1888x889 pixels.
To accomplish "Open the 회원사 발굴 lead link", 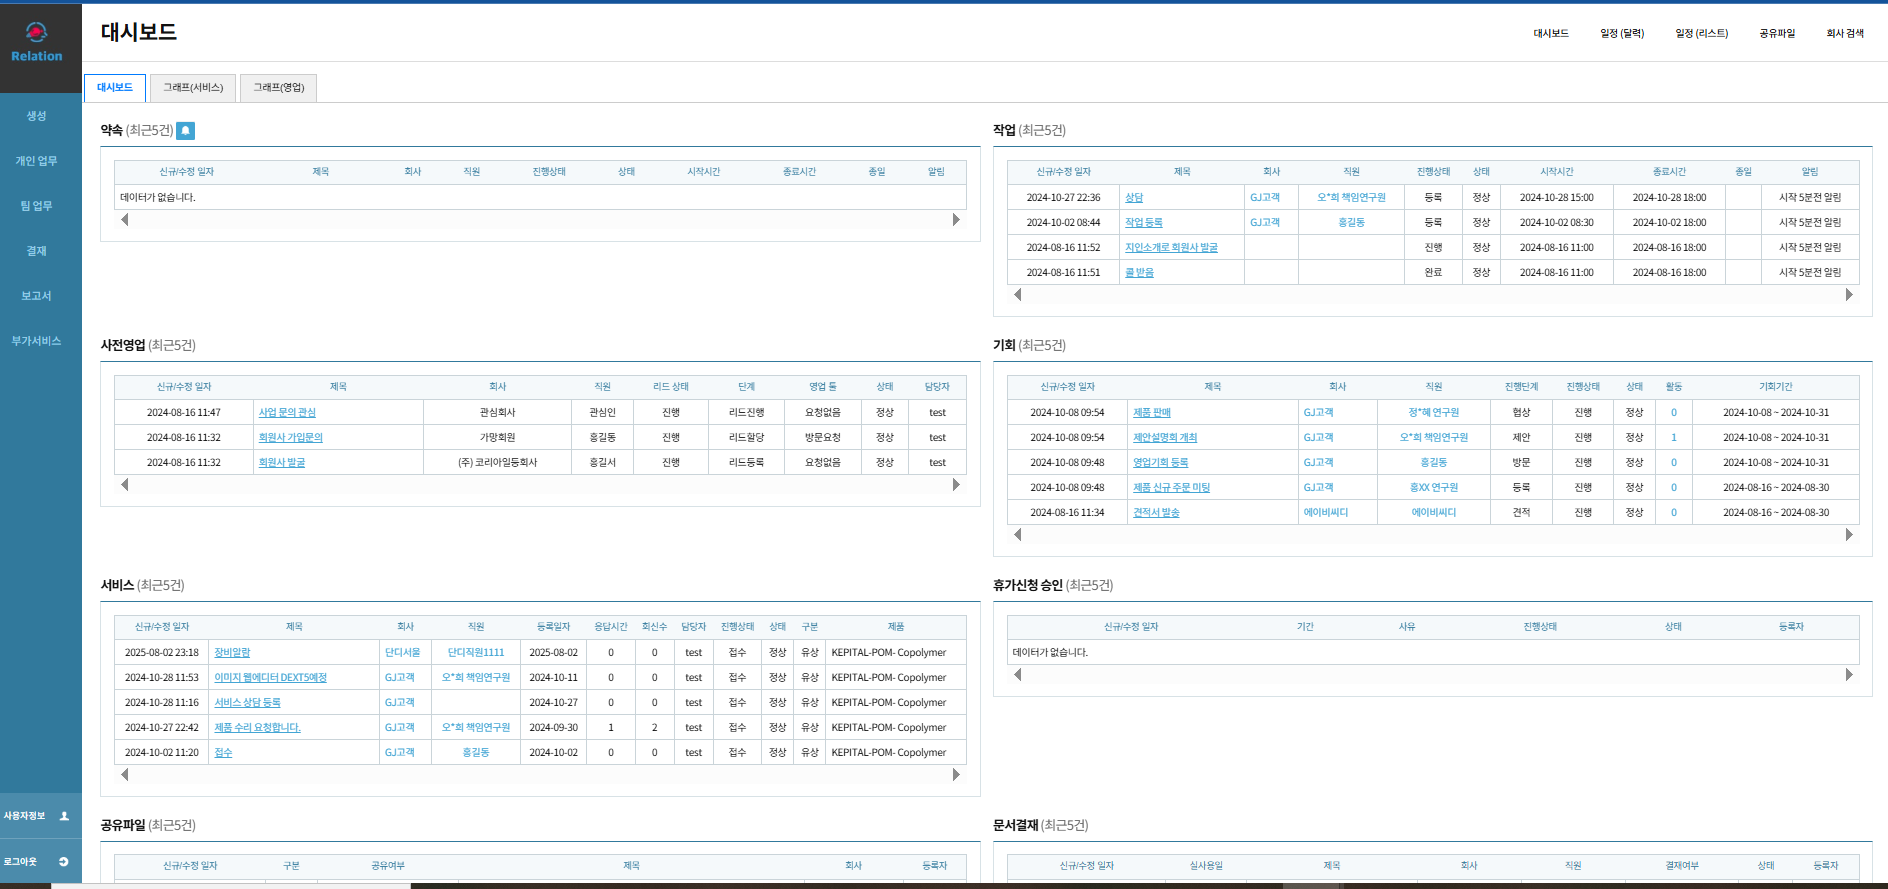I will [x=282, y=463].
